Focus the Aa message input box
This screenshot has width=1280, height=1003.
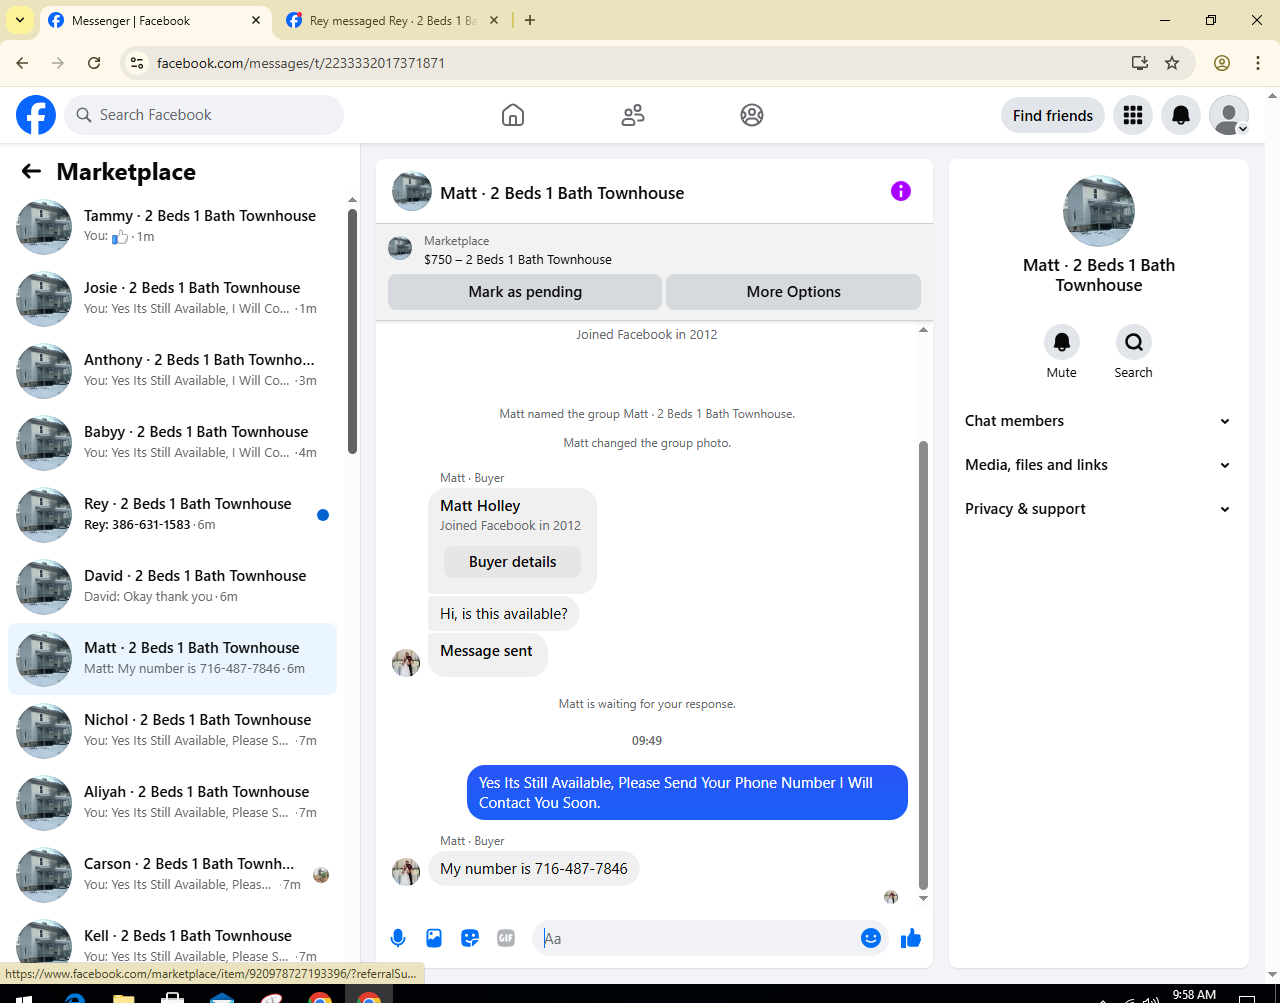pyautogui.click(x=698, y=938)
